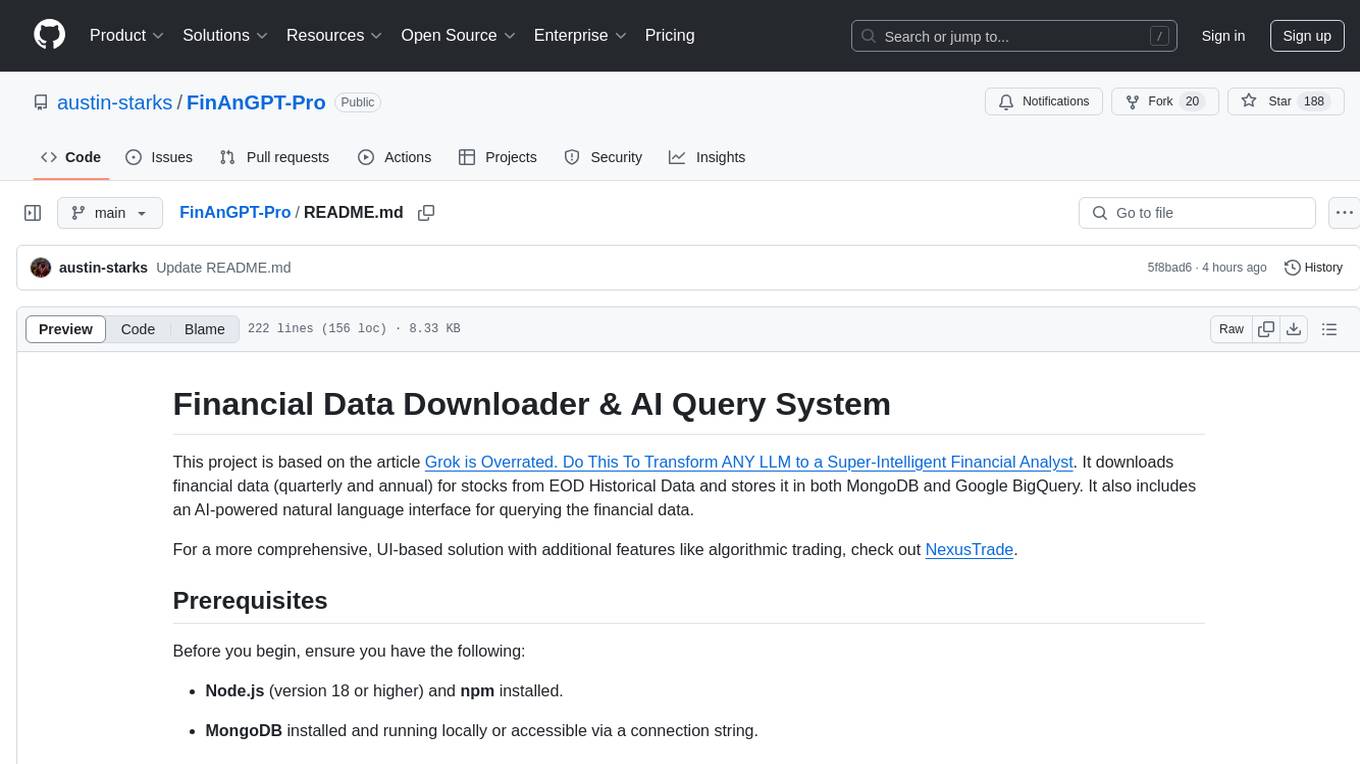1360x764 pixels.
Task: Click the Sign in link
Action: coord(1223,36)
